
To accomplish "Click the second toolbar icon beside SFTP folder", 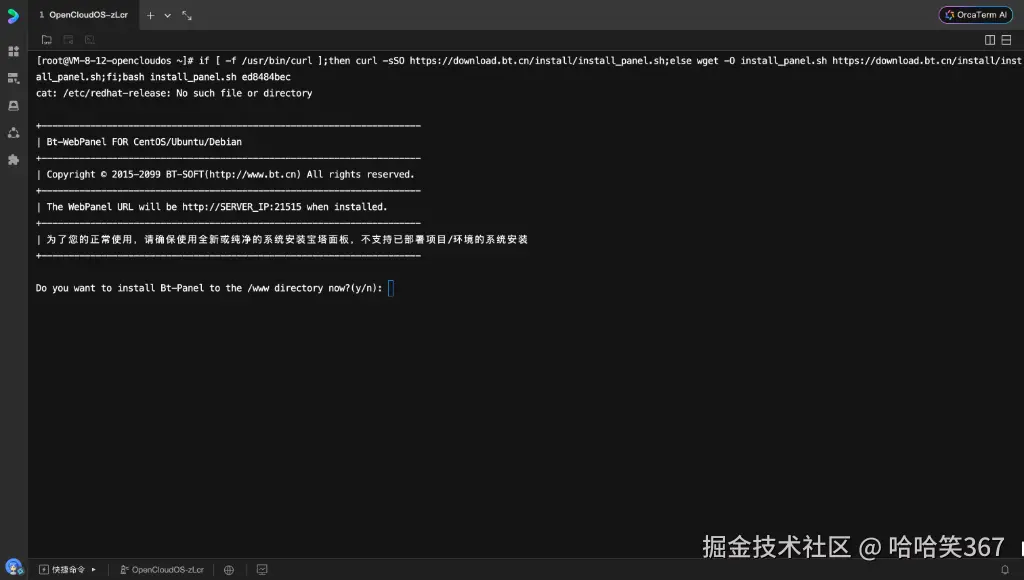I will pyautogui.click(x=68, y=40).
